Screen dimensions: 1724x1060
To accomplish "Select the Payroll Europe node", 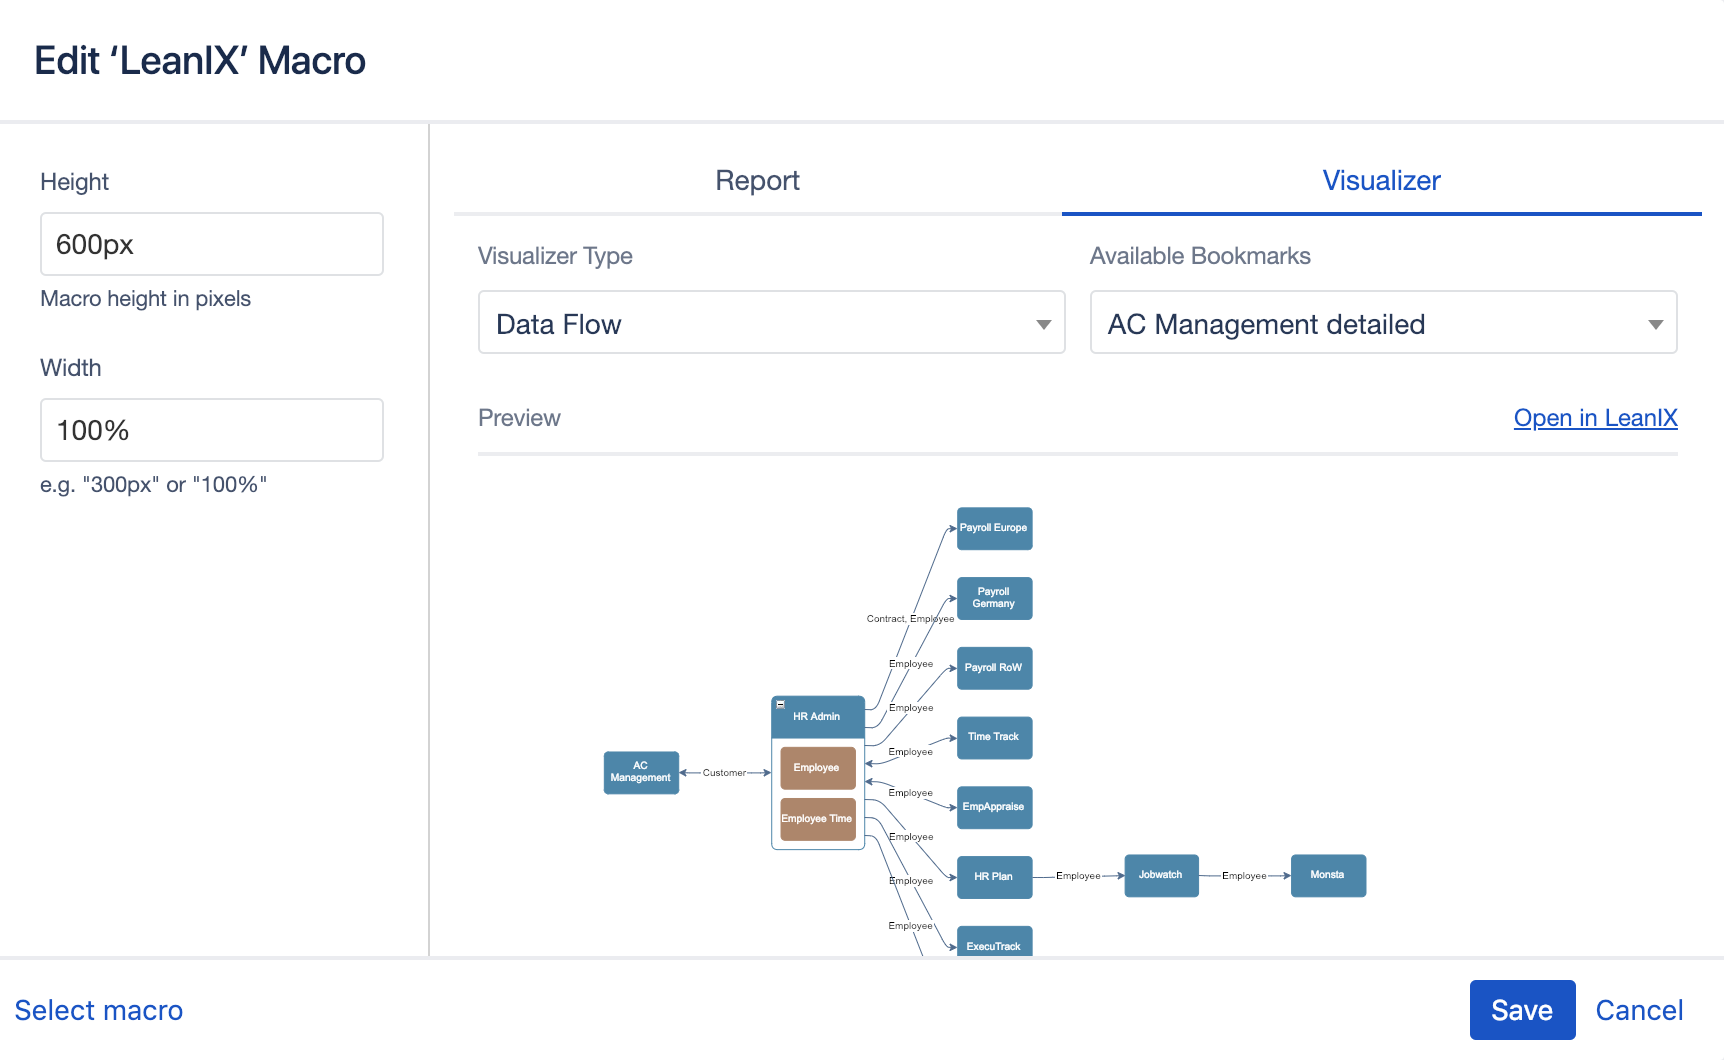I will (x=994, y=528).
